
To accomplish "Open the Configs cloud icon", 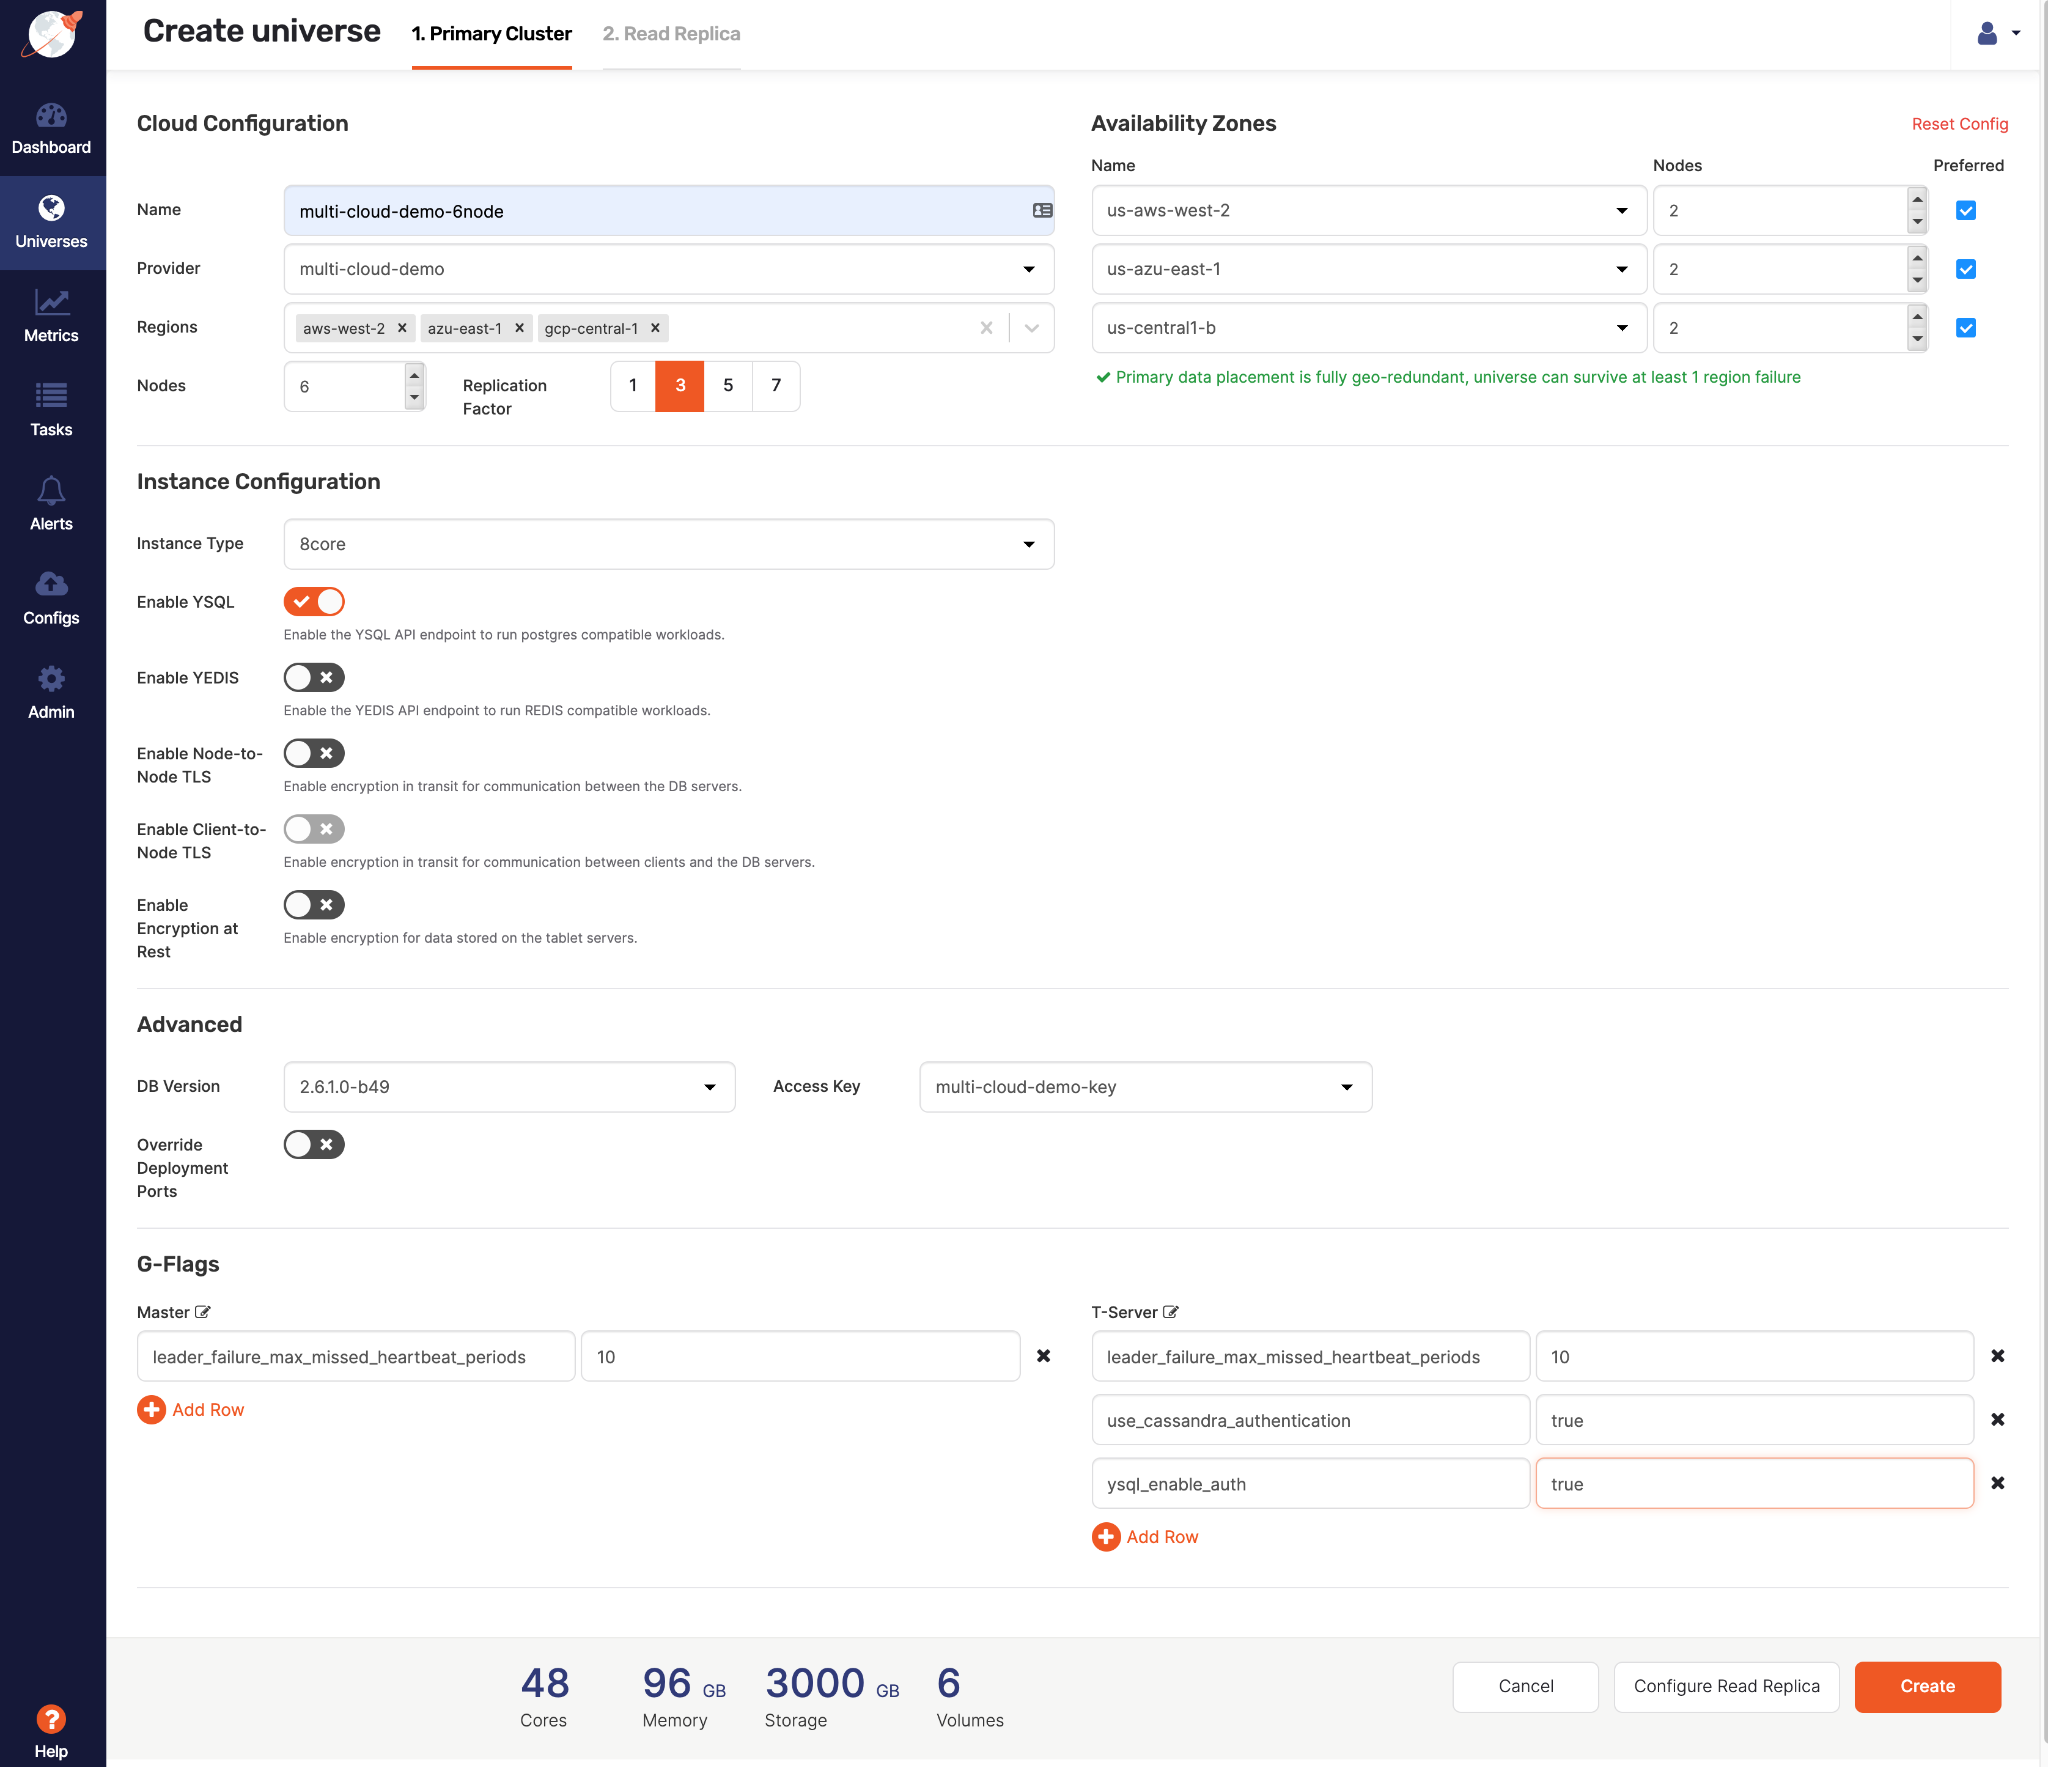I will pyautogui.click(x=51, y=585).
